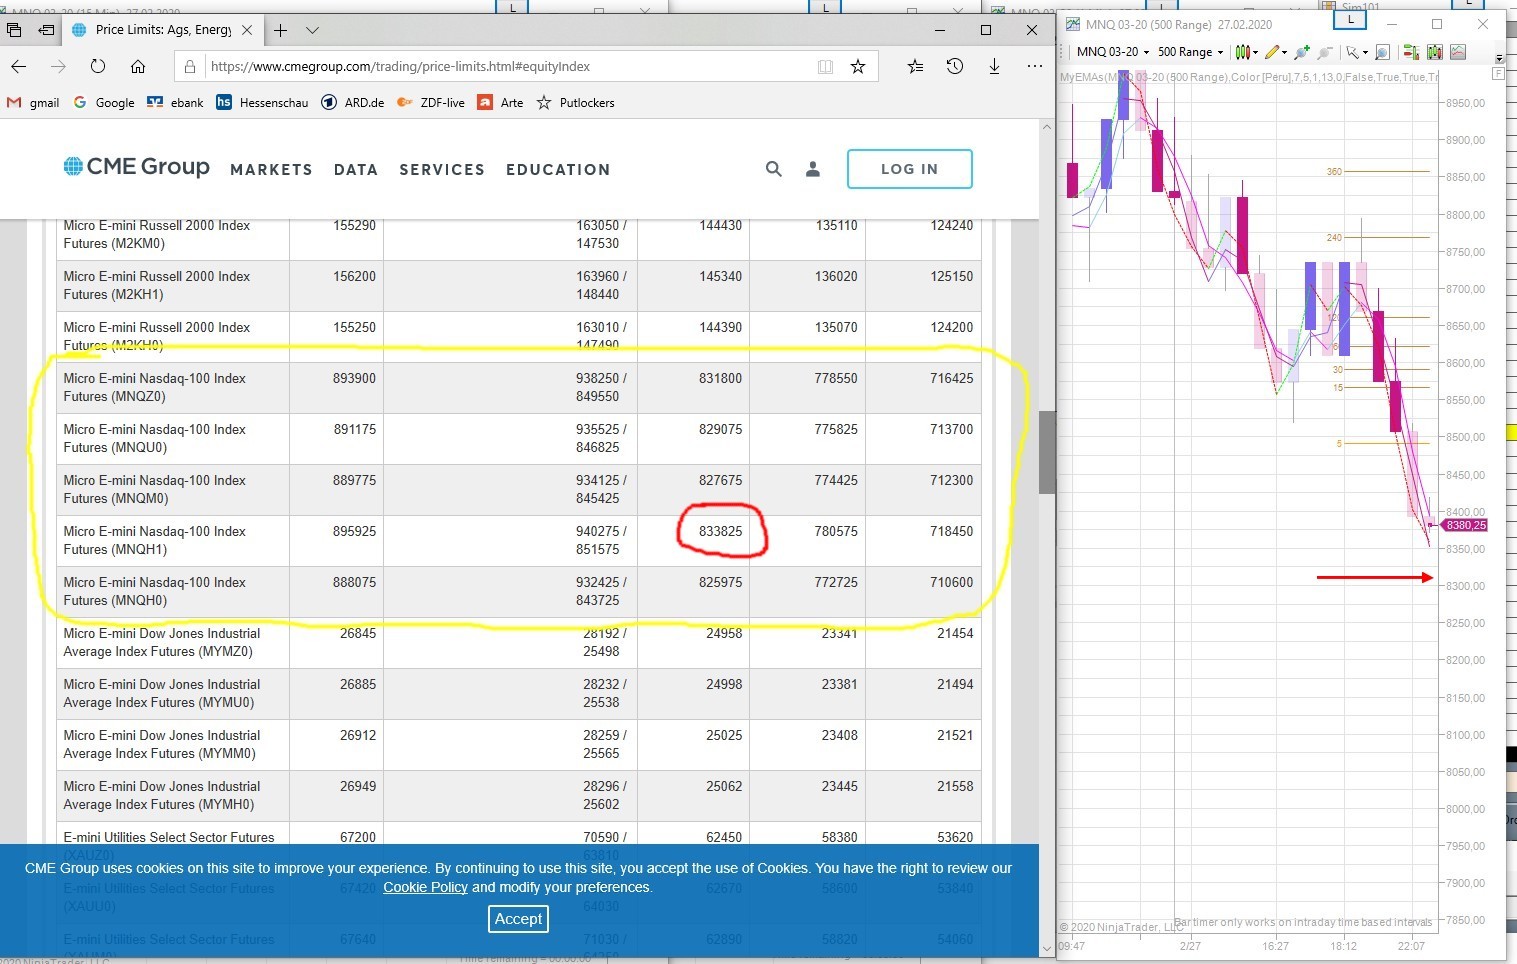Close the Price Limits browser tab
This screenshot has width=1517, height=964.
click(x=247, y=30)
